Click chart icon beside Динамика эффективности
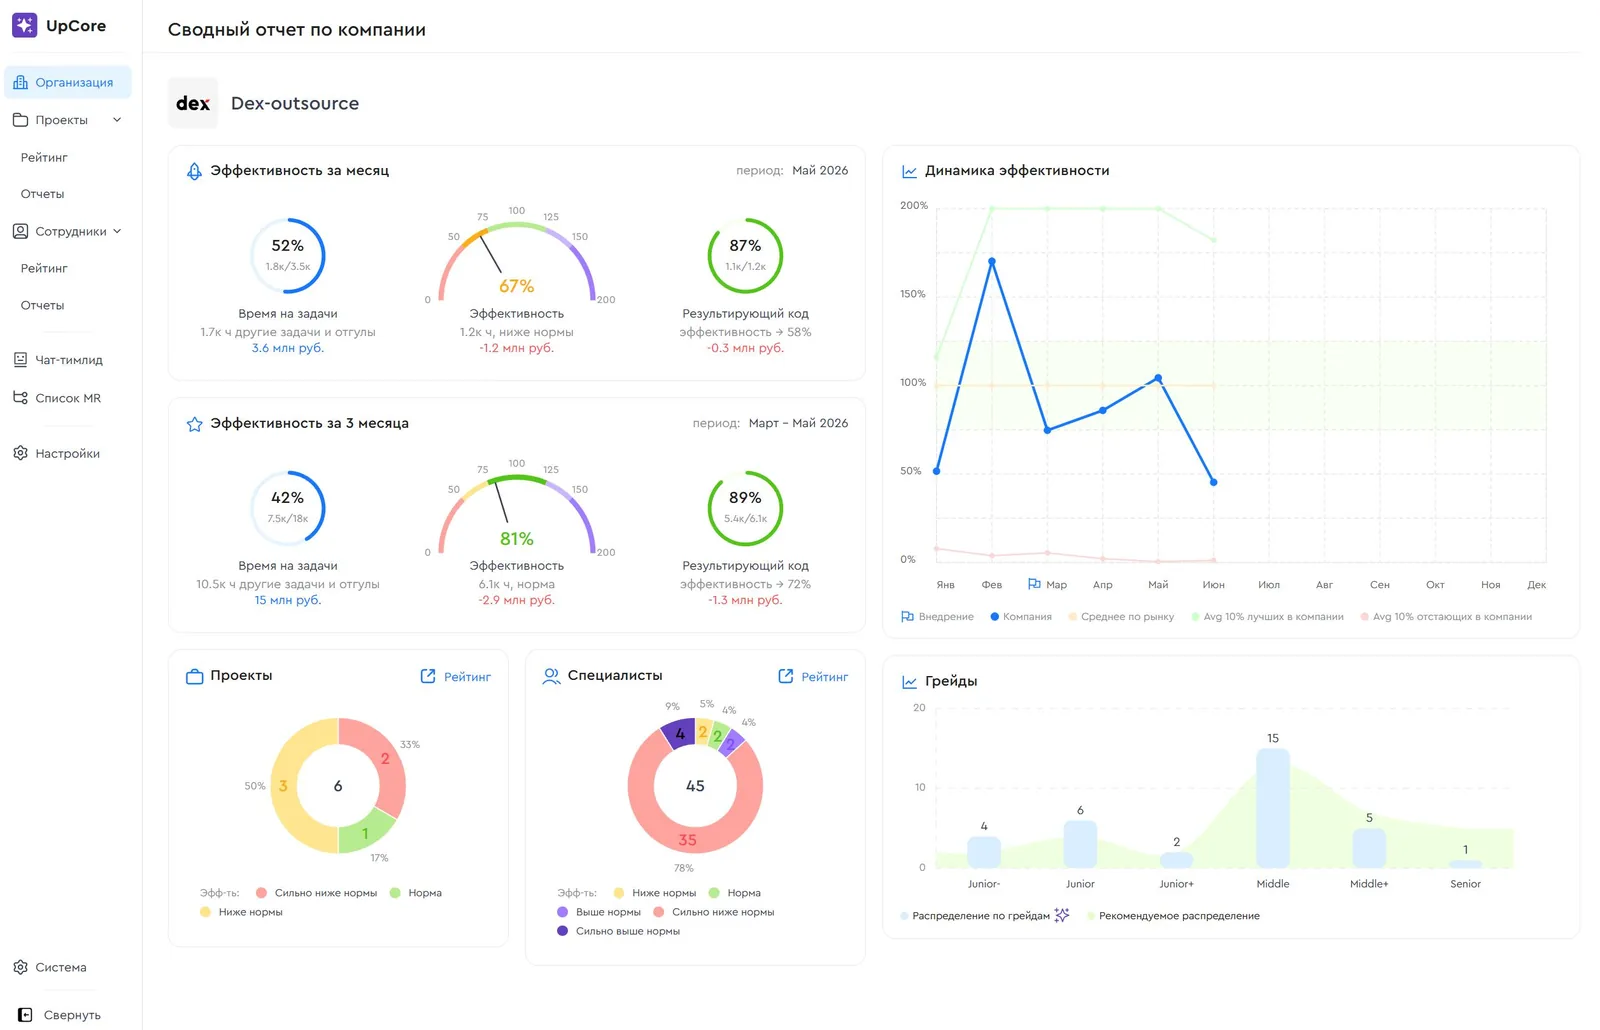Image resolution: width=1600 pixels, height=1030 pixels. point(909,171)
